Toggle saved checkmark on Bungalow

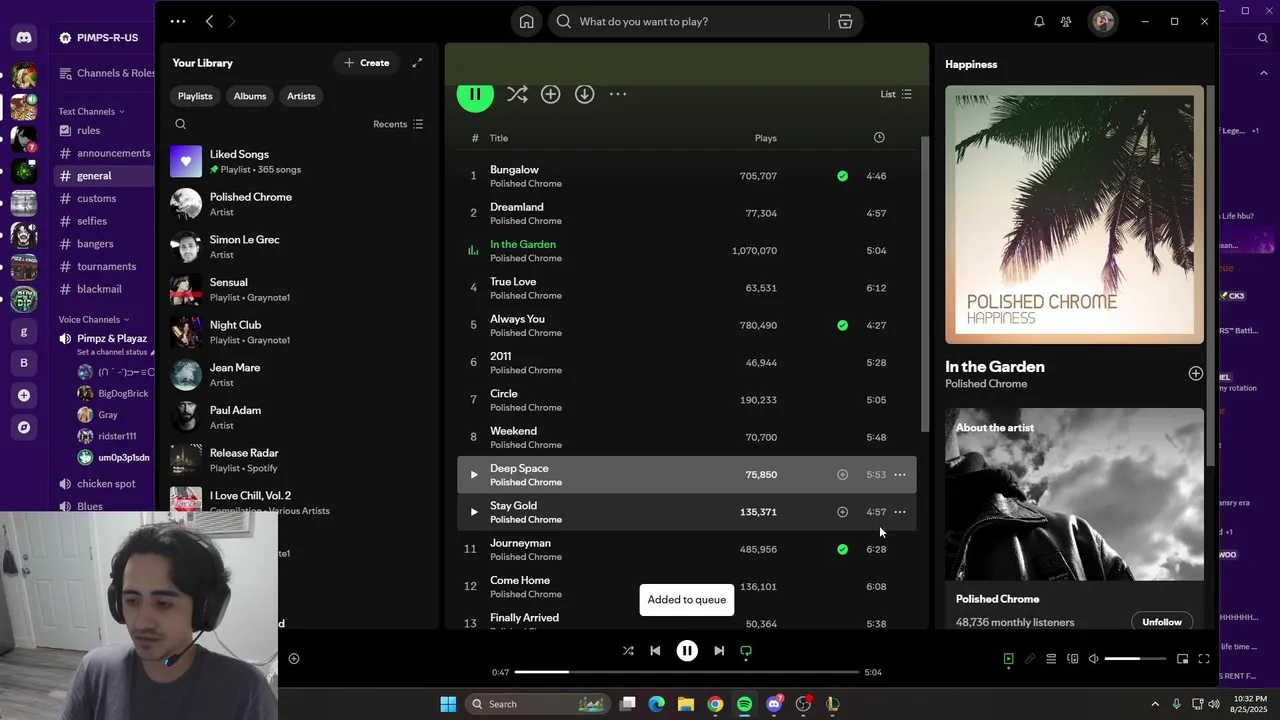pyautogui.click(x=842, y=176)
